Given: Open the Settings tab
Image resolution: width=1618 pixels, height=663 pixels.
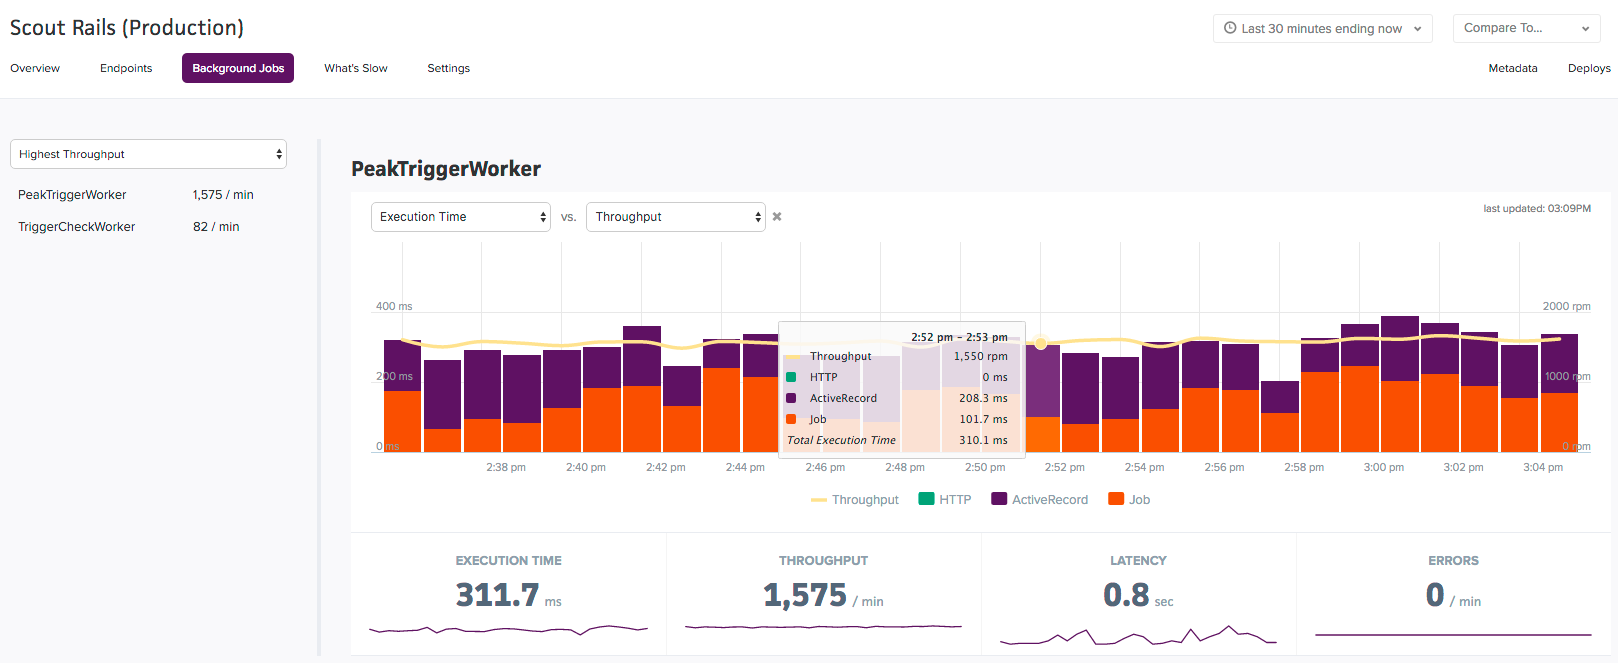Looking at the screenshot, I should (x=448, y=68).
